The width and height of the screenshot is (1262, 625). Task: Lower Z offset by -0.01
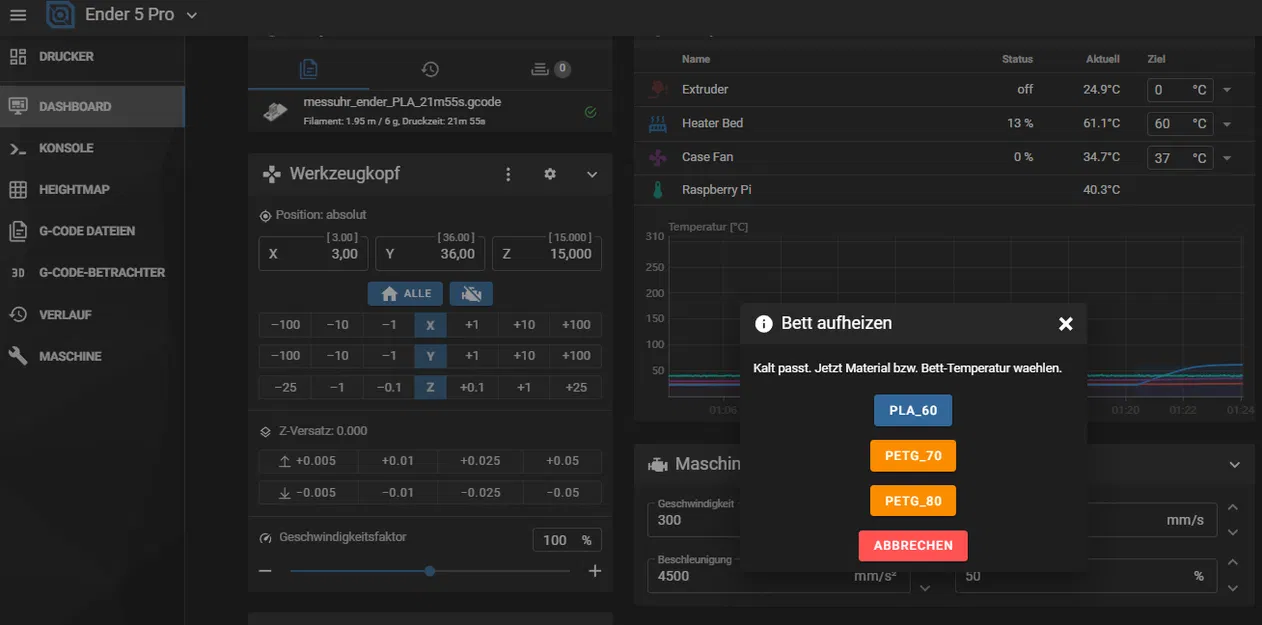pyautogui.click(x=398, y=492)
